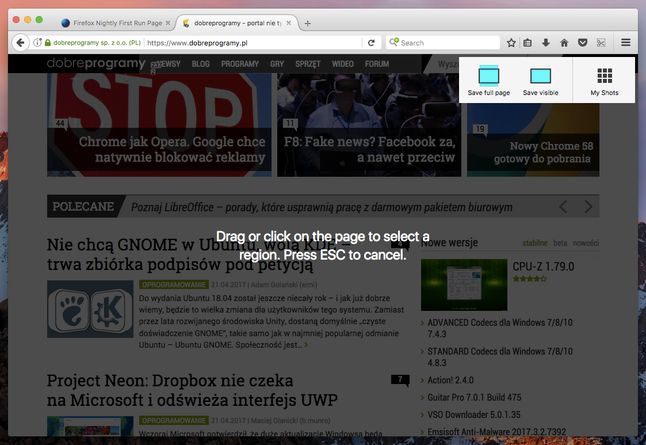The width and height of the screenshot is (646, 445).
Task: Close the Firefox Nightly First Run tab
Action: point(168,23)
